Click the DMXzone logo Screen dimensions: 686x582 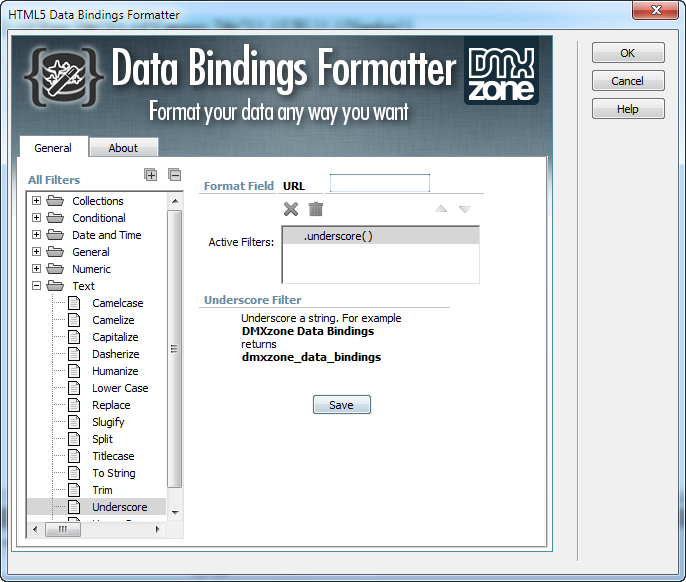click(x=501, y=72)
